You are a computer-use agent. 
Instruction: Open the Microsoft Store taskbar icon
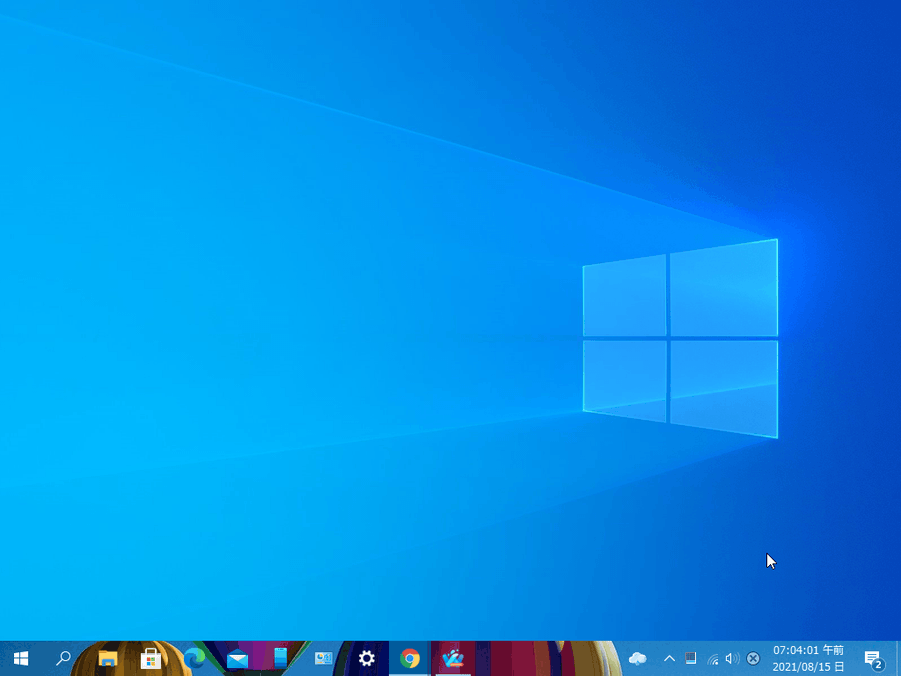point(151,658)
